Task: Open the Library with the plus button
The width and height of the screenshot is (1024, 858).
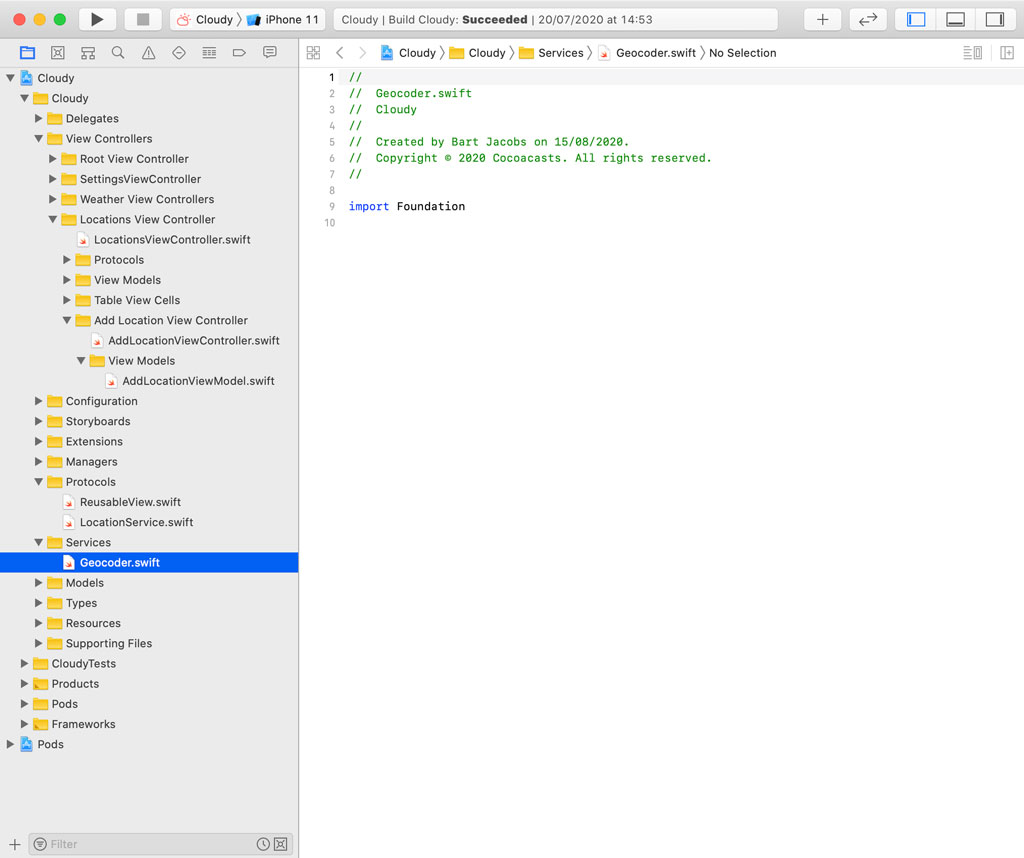Action: click(x=823, y=19)
